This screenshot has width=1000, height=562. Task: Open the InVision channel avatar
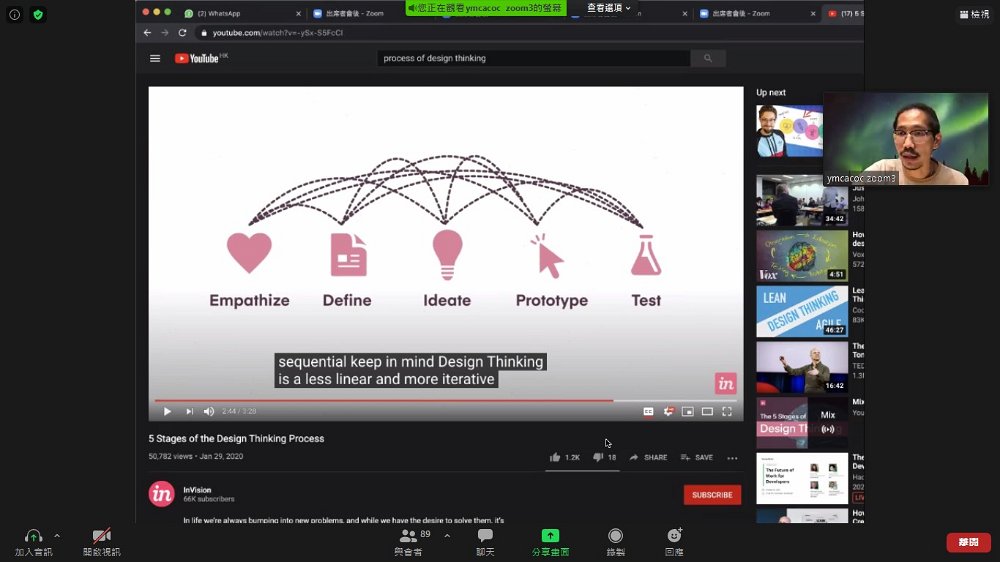click(161, 494)
